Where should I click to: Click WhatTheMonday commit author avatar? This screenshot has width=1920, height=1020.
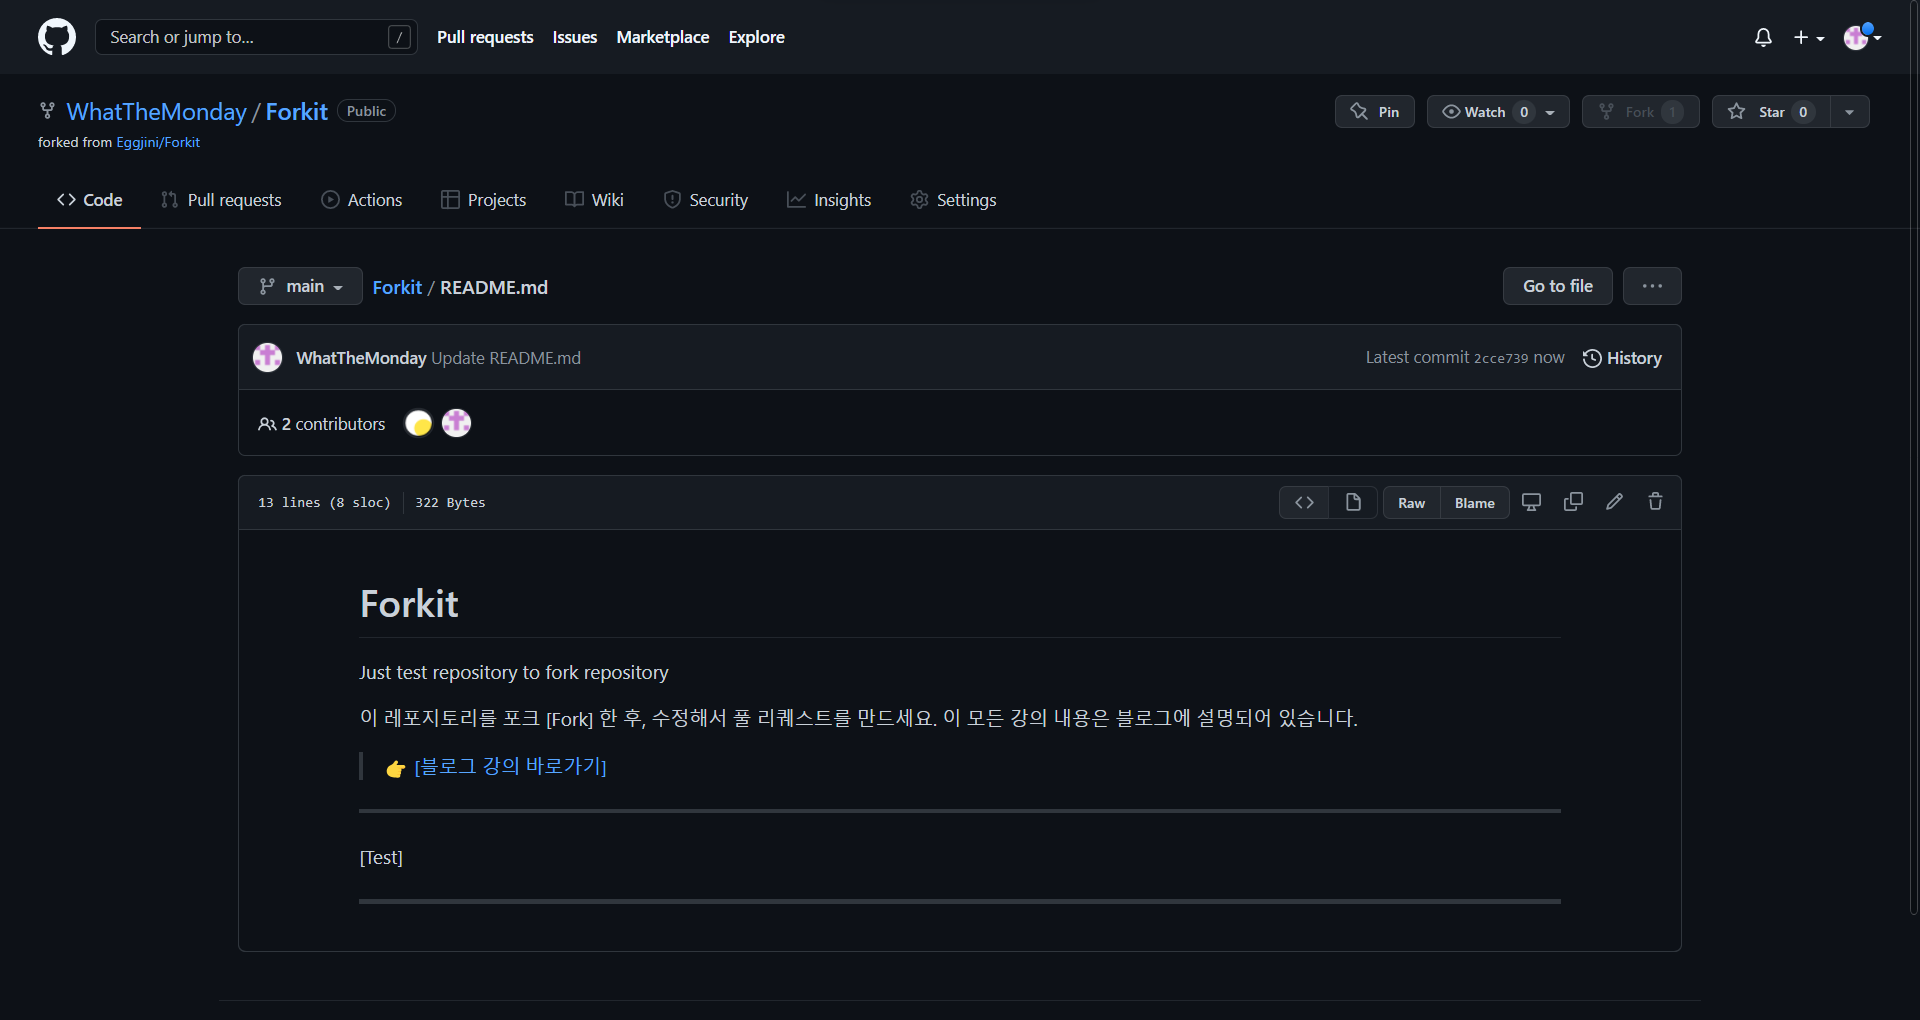point(267,357)
